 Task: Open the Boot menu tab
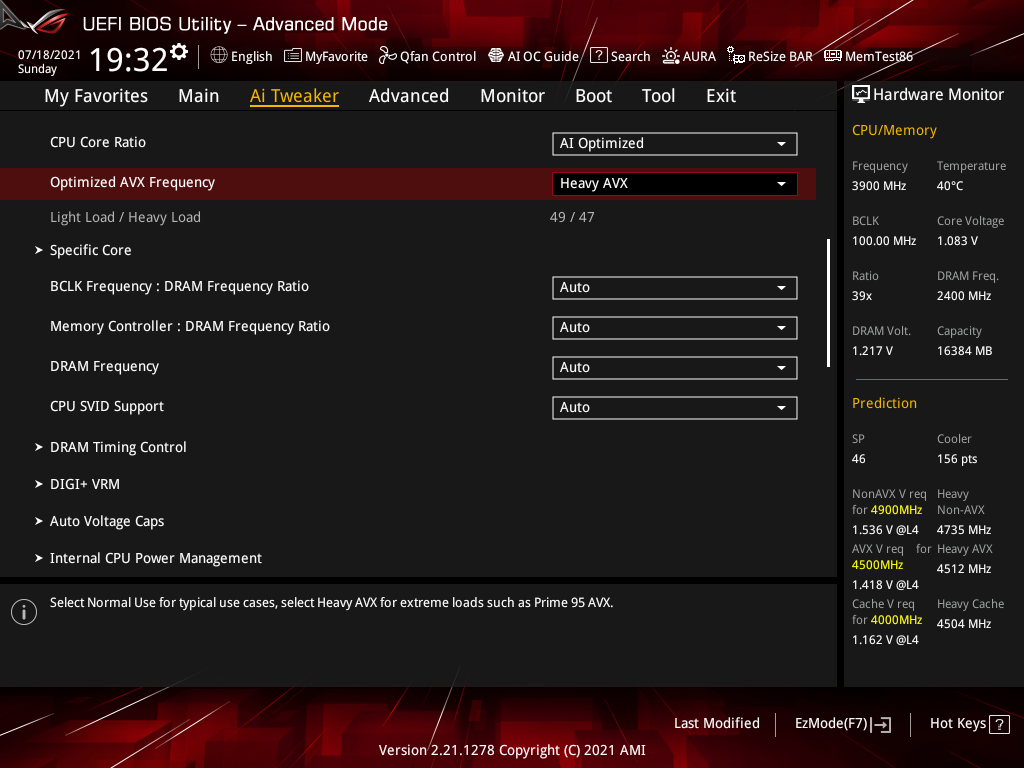593,95
